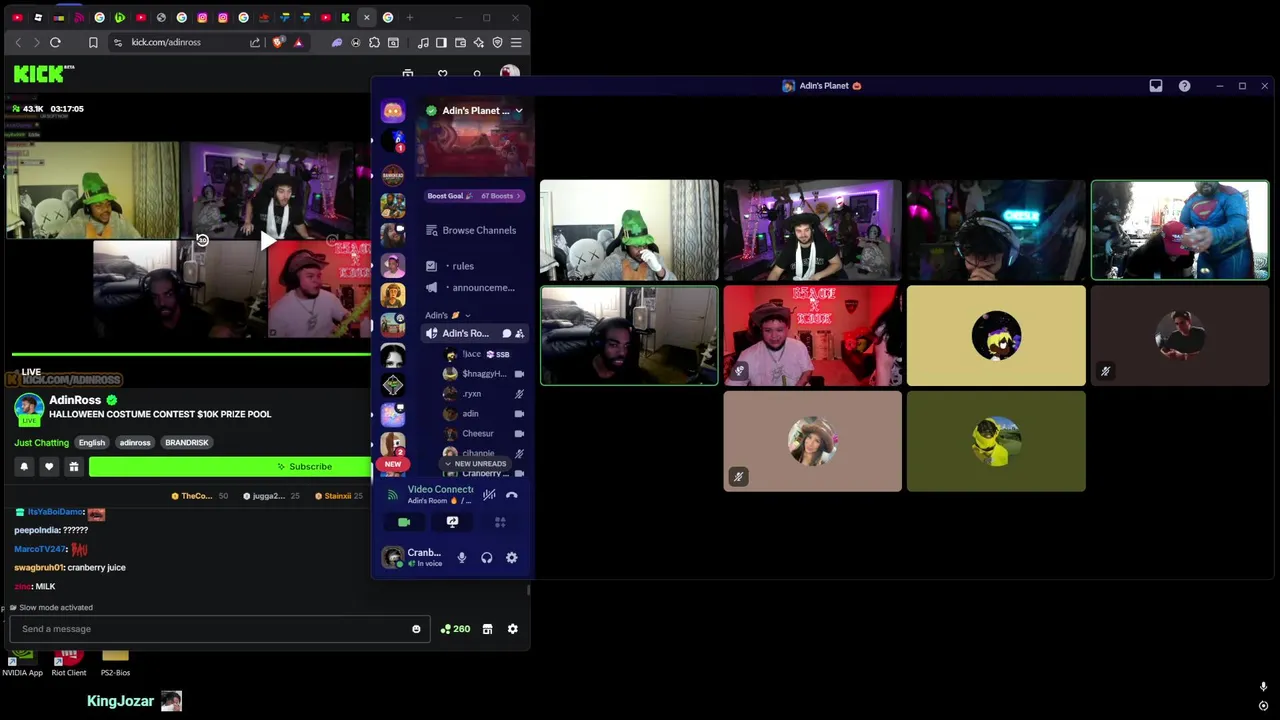Open NVIDIA App desktop shortcut
Viewport: 1280px width, 720px height.
(22, 662)
